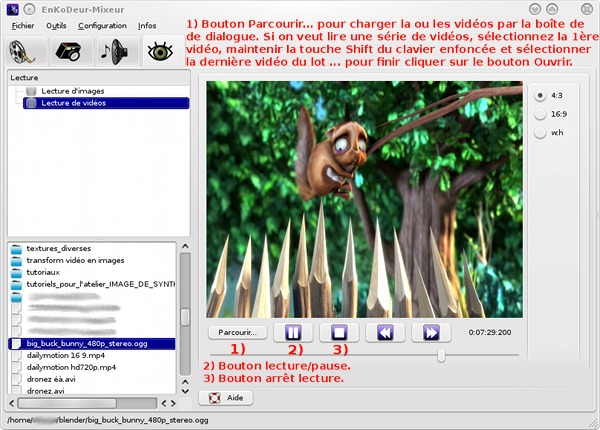Select the tutoriaux folder
This screenshot has width=600, height=430.
click(43, 272)
